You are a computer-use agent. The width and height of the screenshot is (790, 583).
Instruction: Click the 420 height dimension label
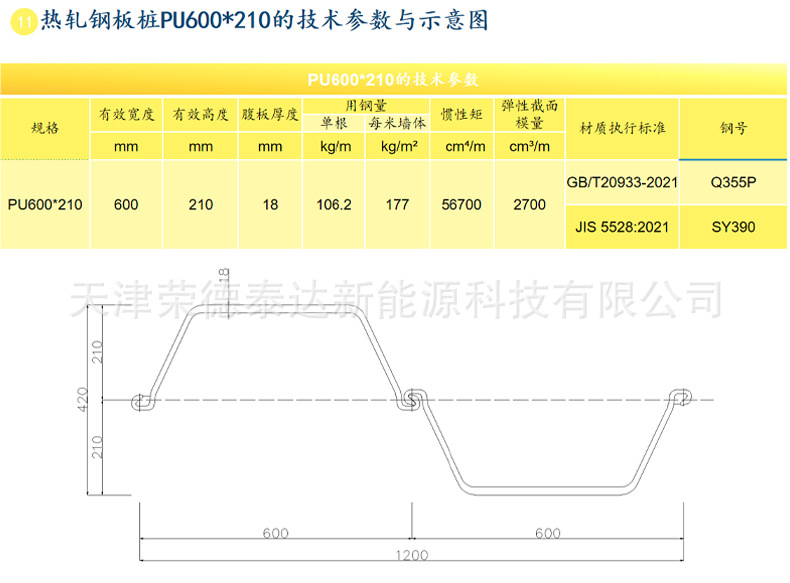point(83,399)
